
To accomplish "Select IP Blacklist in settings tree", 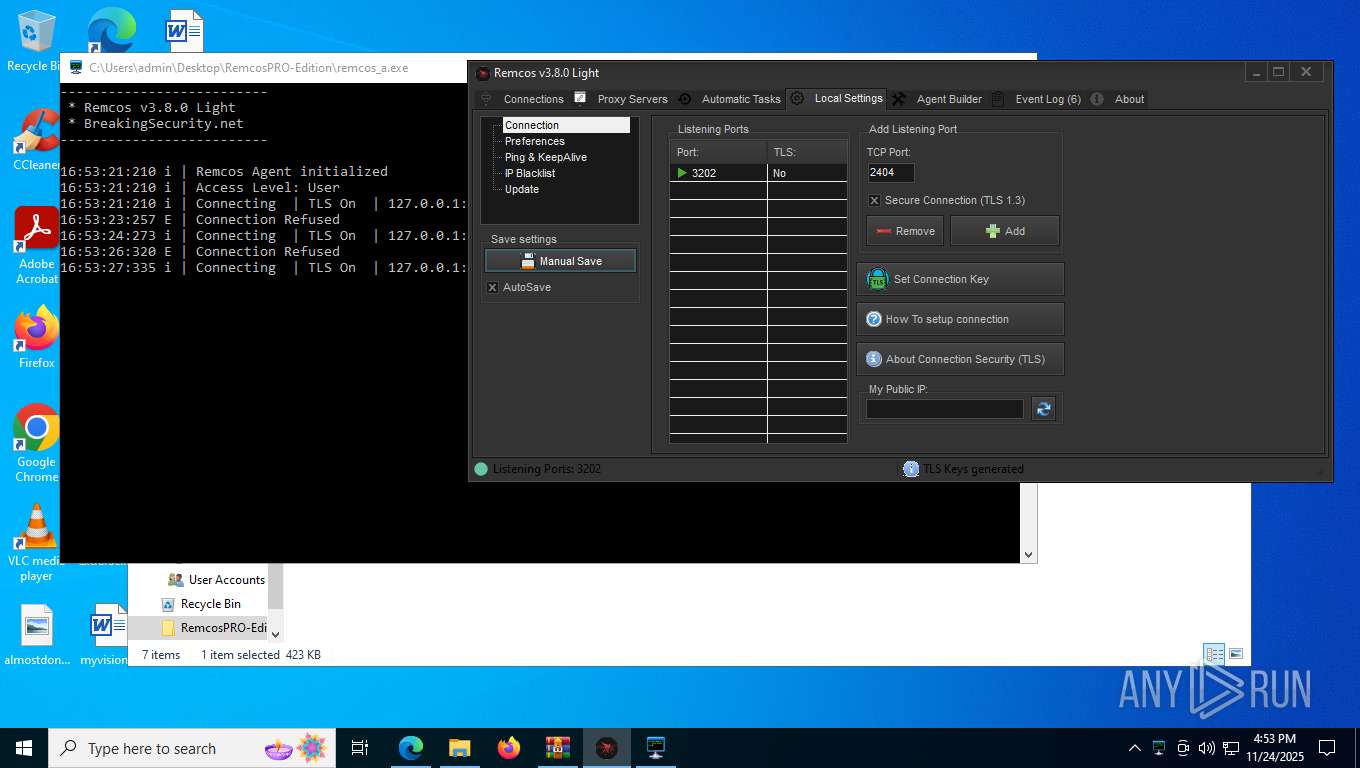I will 530,173.
